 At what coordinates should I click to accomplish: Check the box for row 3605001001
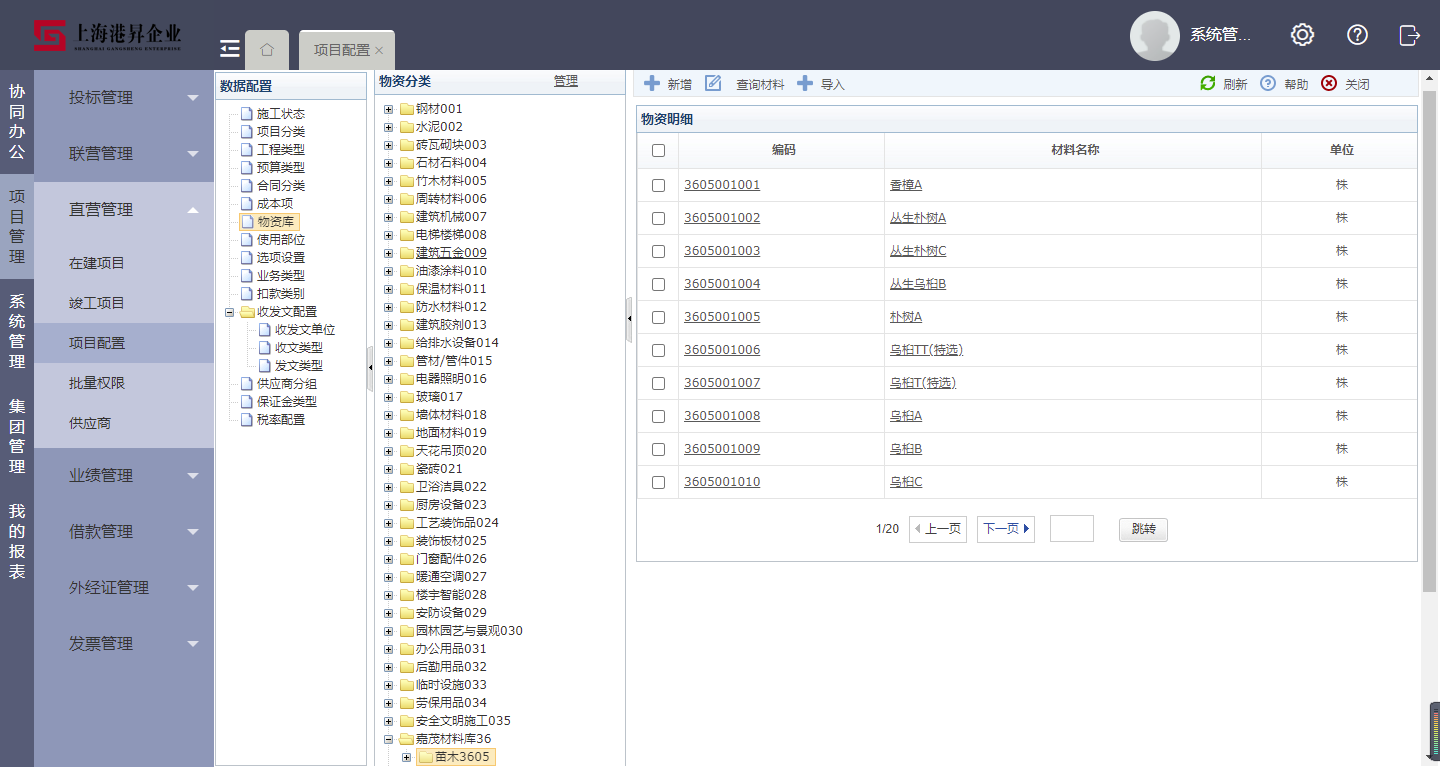pos(658,185)
